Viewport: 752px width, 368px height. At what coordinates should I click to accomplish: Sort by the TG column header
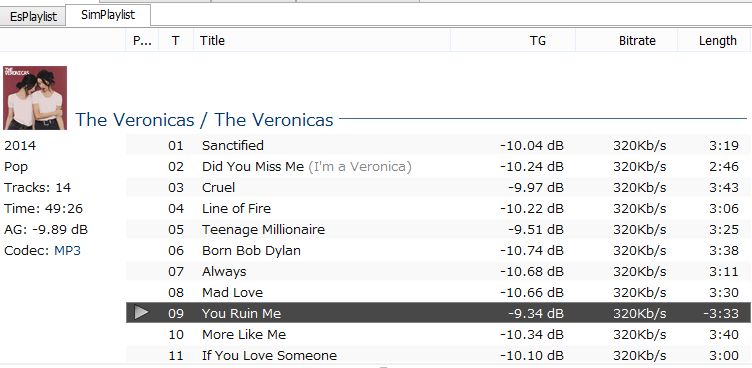pyautogui.click(x=513, y=41)
